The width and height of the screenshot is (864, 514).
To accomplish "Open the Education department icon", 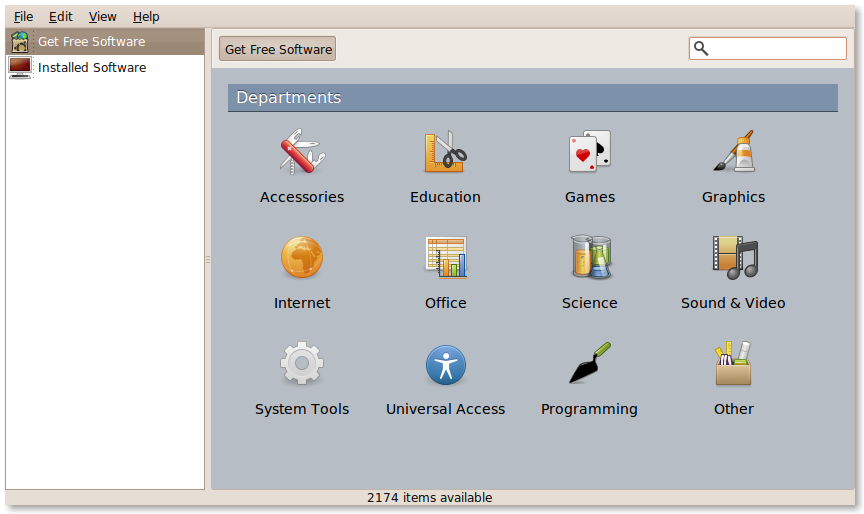I will [x=445, y=152].
